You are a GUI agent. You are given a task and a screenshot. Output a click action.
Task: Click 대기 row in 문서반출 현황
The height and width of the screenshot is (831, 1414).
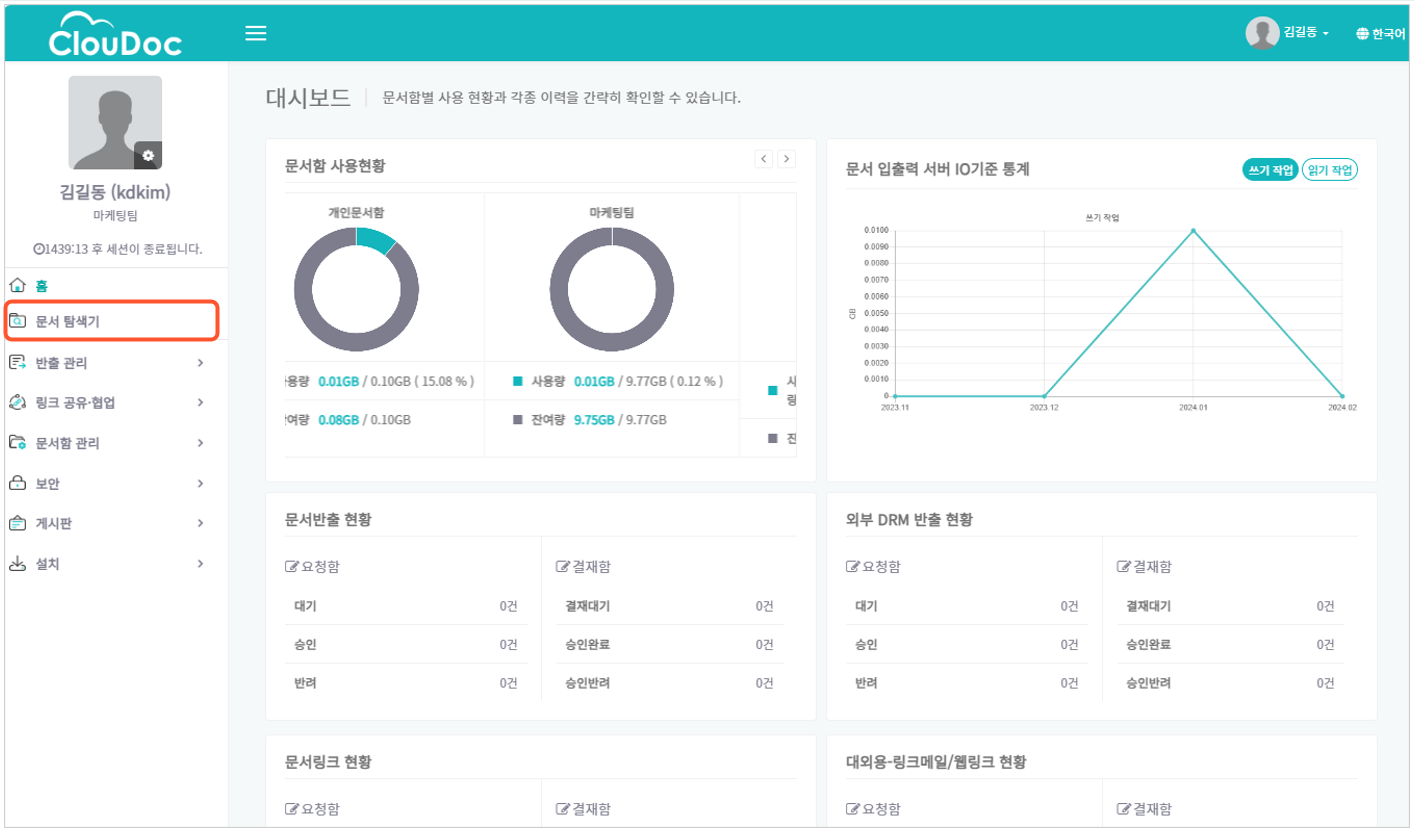pyautogui.click(x=406, y=606)
